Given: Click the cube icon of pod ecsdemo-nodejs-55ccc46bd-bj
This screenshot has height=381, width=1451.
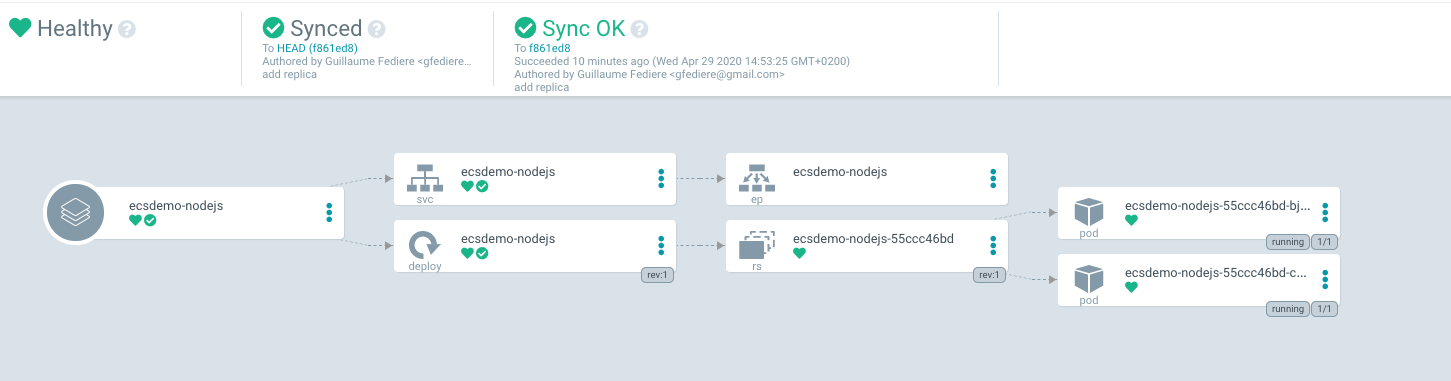Looking at the screenshot, I should click(x=1089, y=211).
